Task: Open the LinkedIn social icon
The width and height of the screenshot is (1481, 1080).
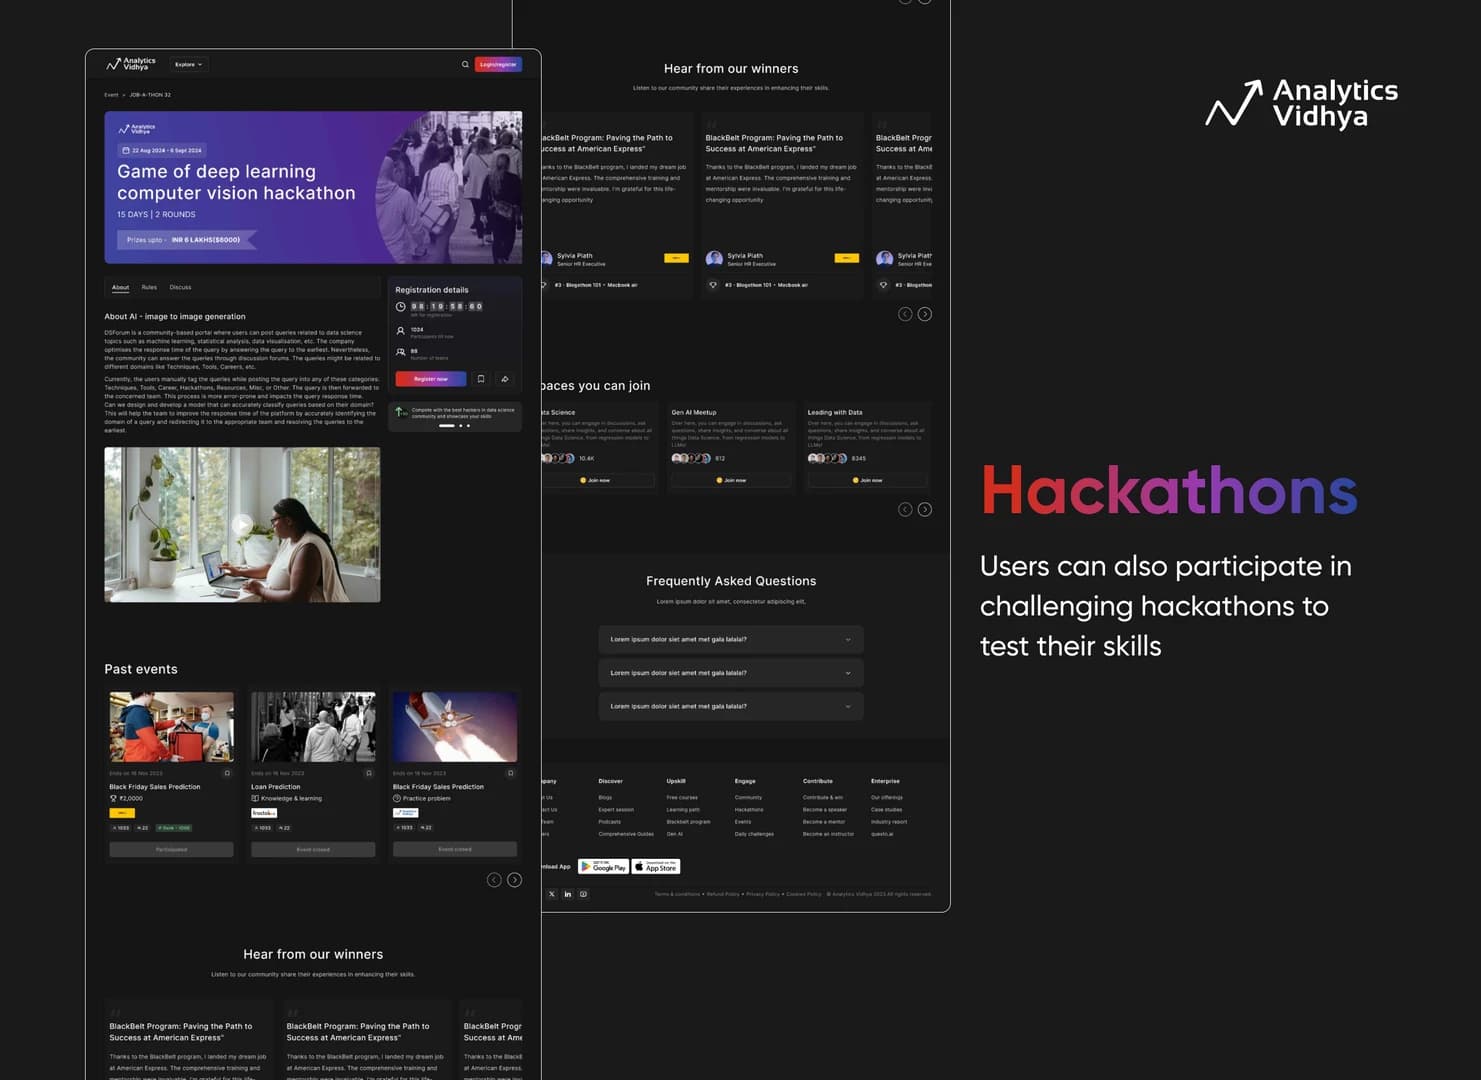Action: (567, 894)
